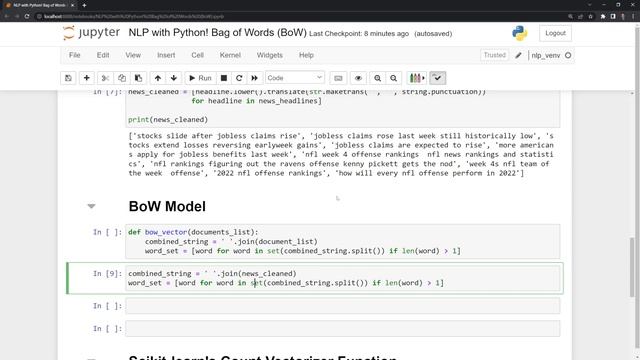640x360 pixels.
Task: Paste cells below icon
Action: 138,78
